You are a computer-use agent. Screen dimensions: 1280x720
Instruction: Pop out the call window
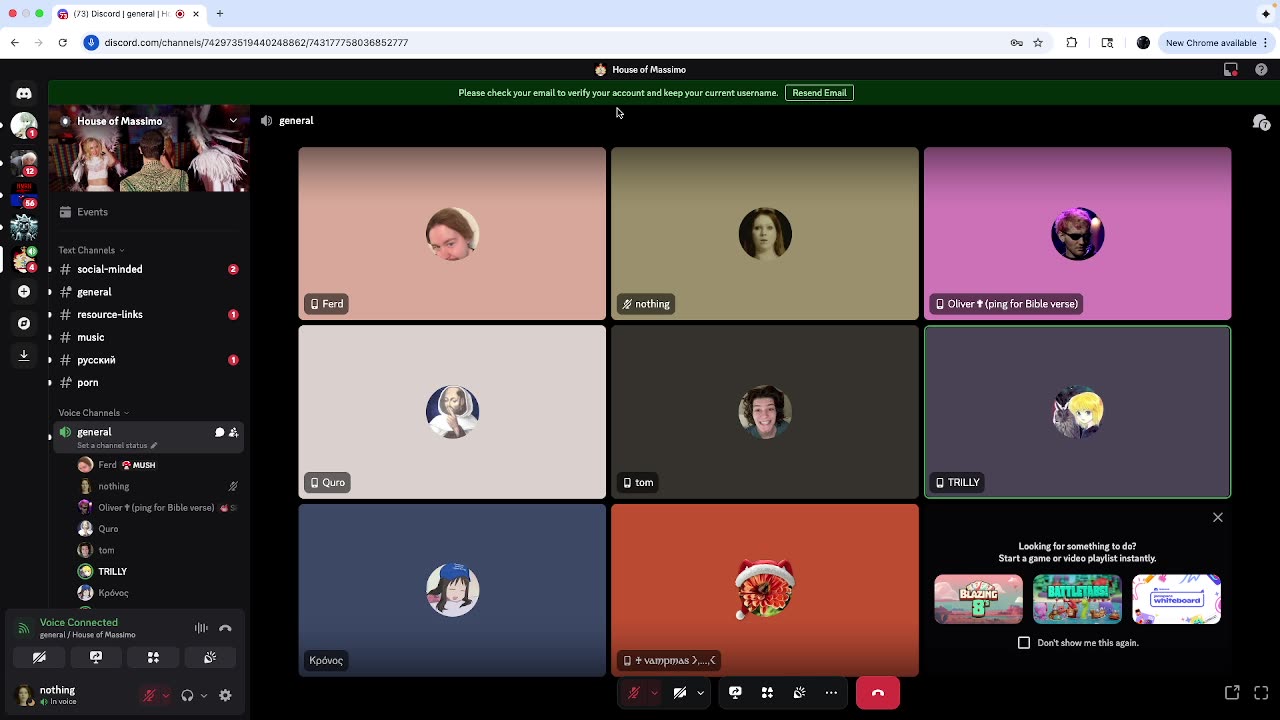pyautogui.click(x=1232, y=692)
